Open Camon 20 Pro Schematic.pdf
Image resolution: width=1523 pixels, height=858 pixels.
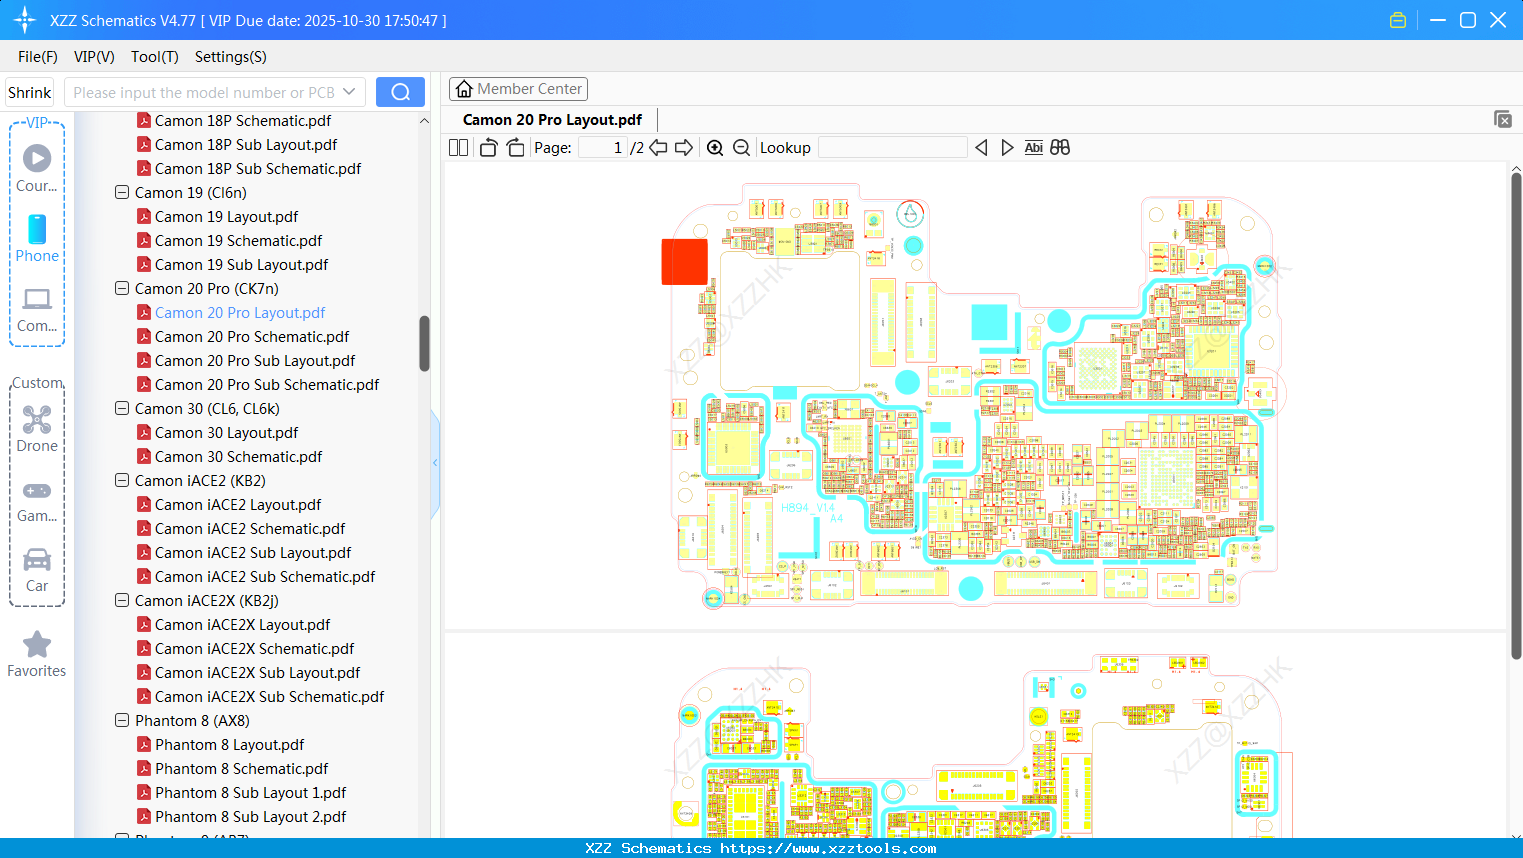(x=252, y=336)
